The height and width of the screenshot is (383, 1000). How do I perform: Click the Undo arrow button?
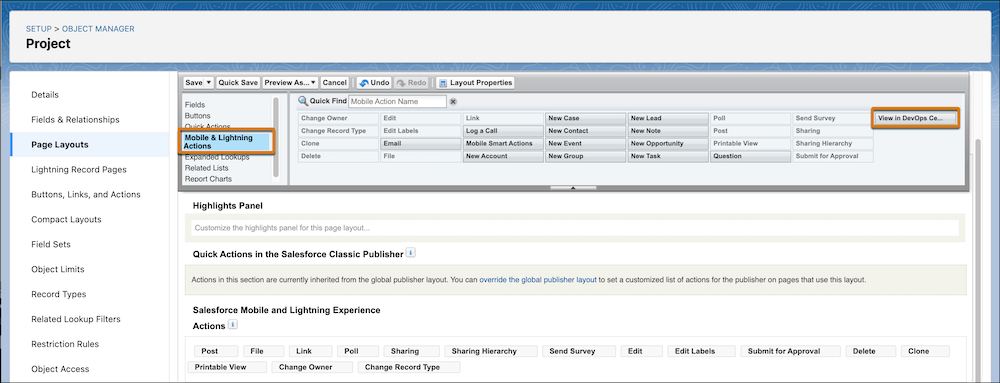374,83
